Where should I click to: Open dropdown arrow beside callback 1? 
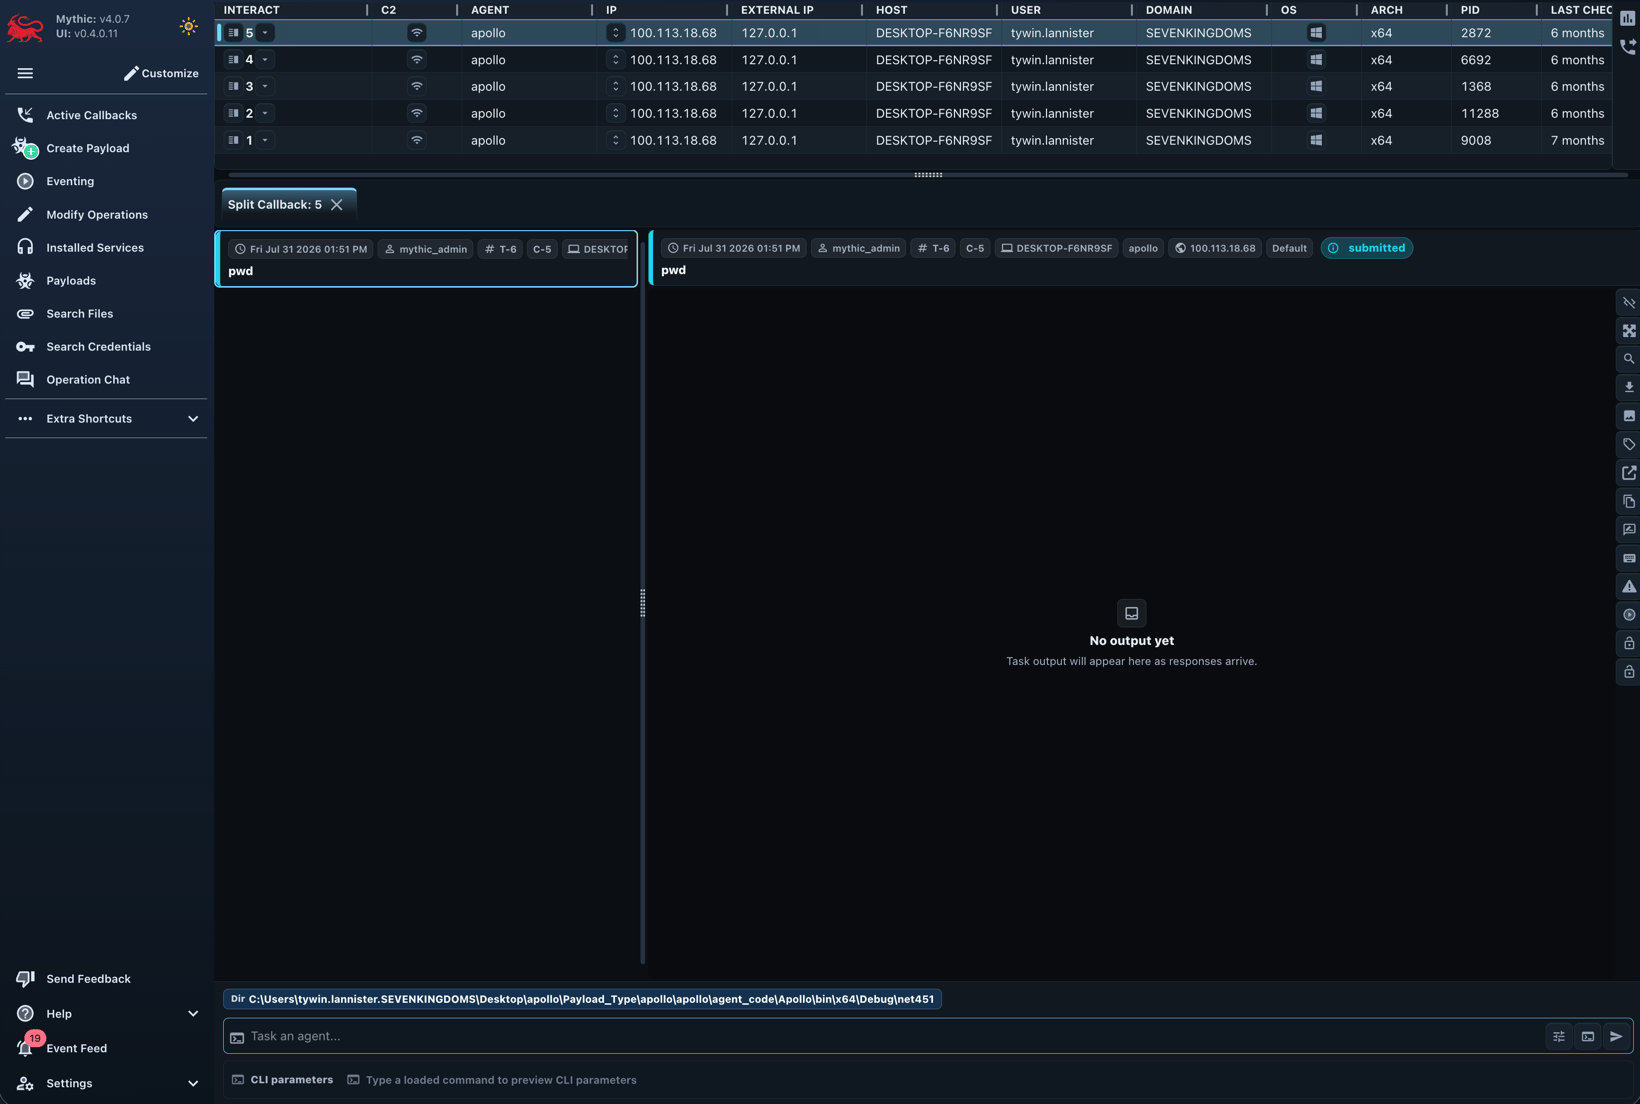click(265, 140)
